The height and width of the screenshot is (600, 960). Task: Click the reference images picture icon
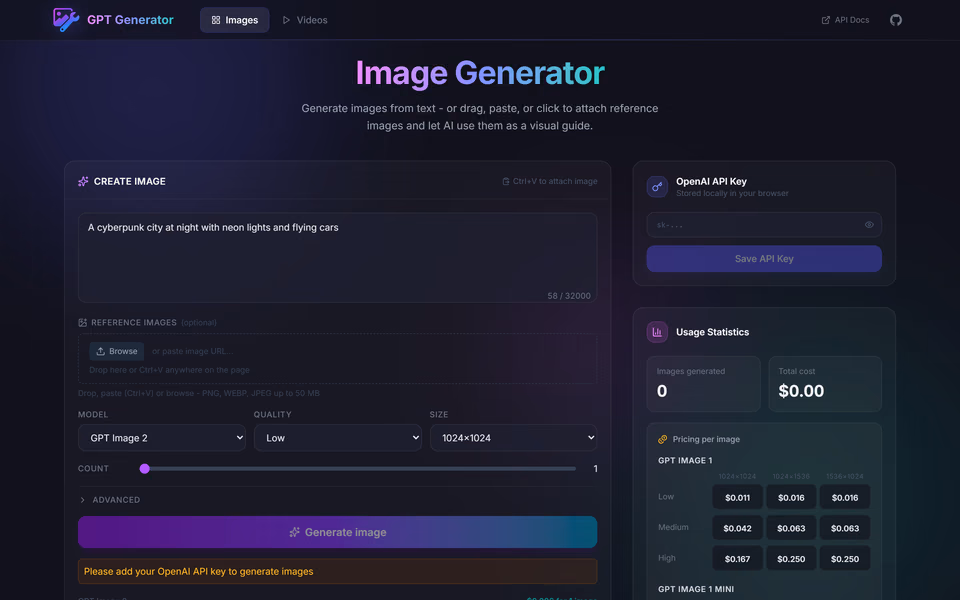(83, 323)
